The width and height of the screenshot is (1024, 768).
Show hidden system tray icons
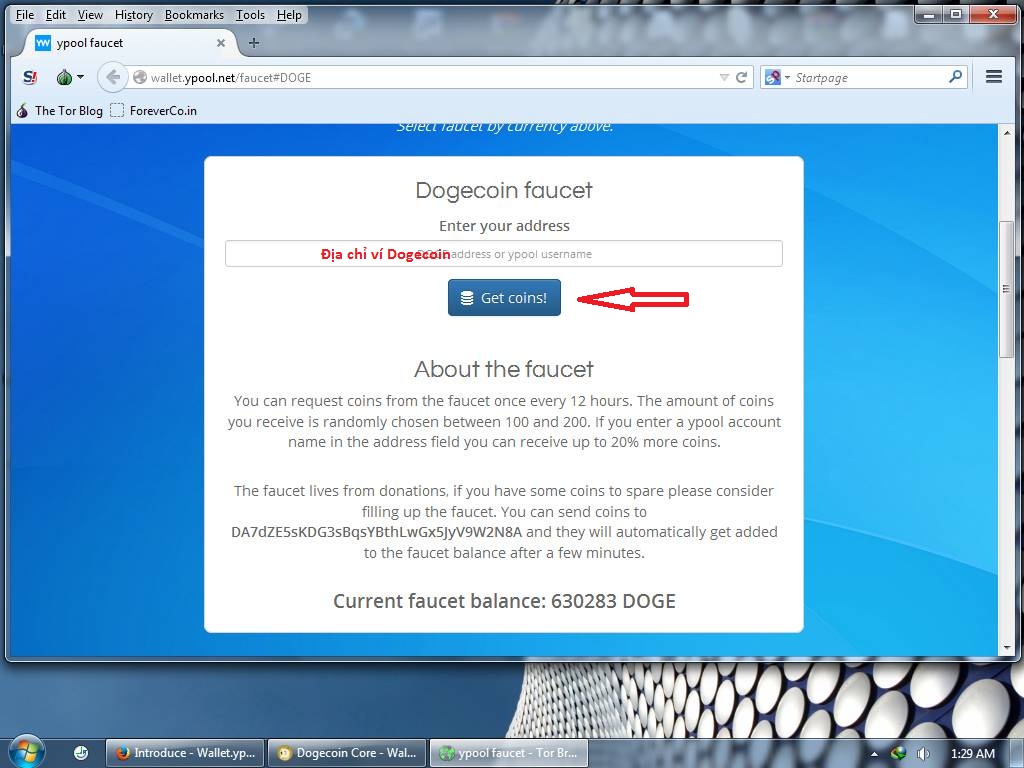point(874,754)
